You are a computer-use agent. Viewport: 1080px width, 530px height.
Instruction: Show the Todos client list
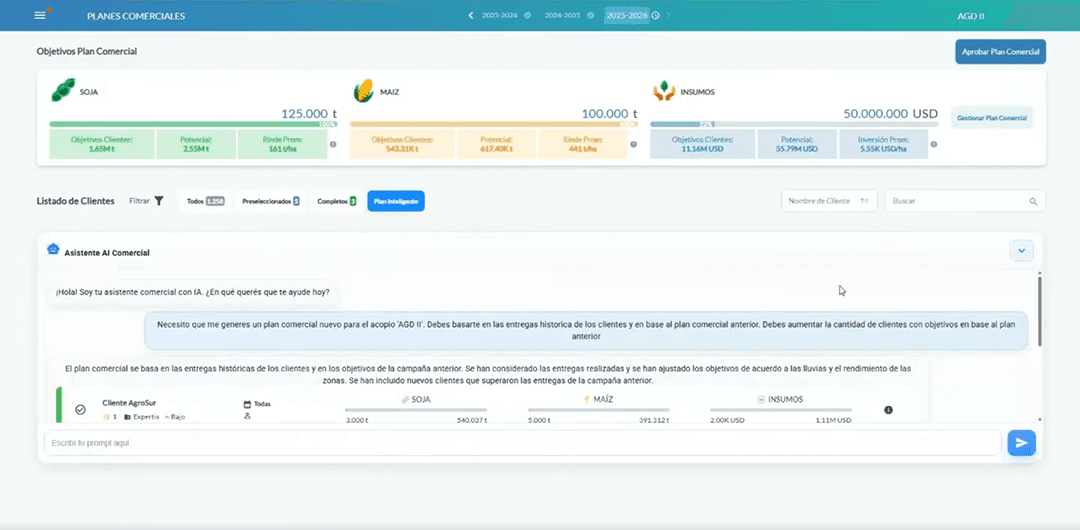point(206,201)
